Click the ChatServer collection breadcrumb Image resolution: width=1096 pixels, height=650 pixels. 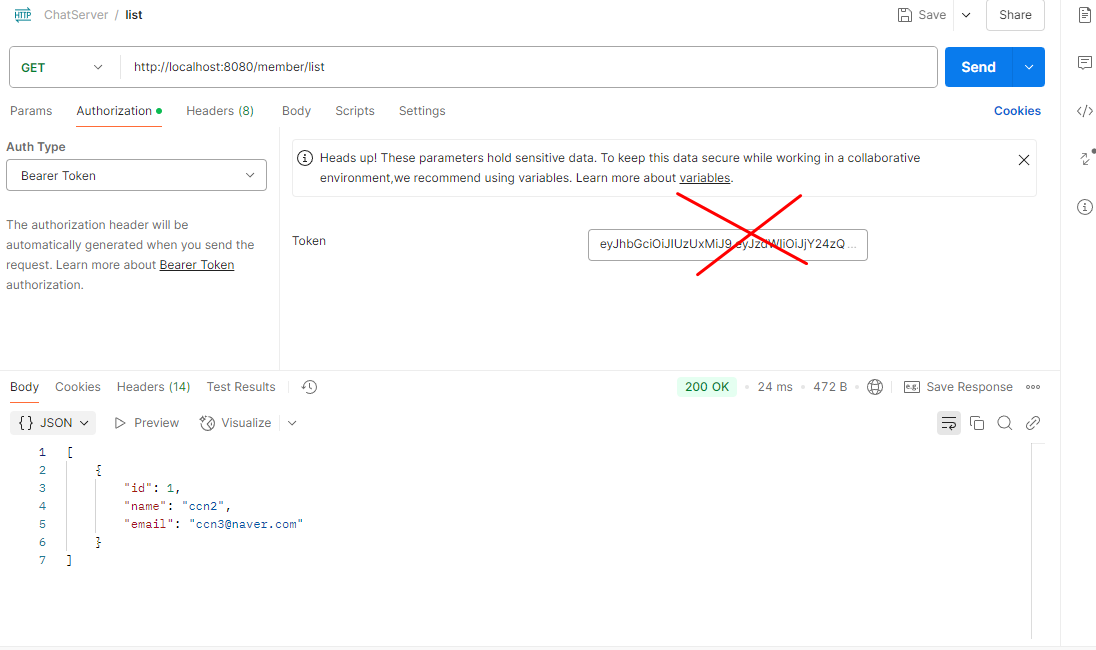click(76, 15)
